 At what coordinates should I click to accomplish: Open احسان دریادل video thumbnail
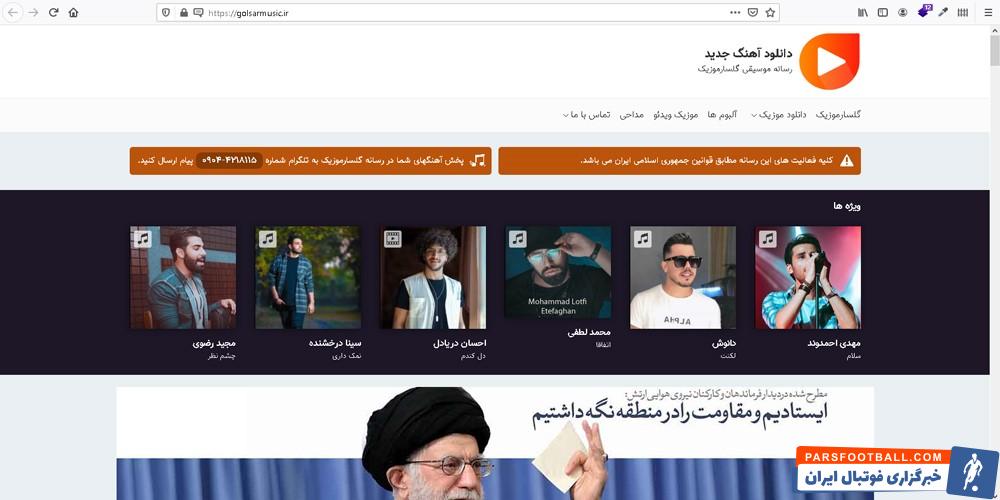(433, 277)
